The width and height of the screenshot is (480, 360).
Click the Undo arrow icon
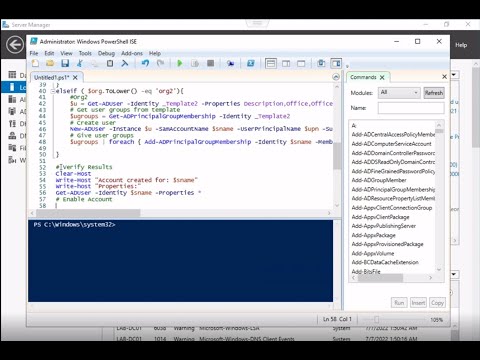click(145, 63)
